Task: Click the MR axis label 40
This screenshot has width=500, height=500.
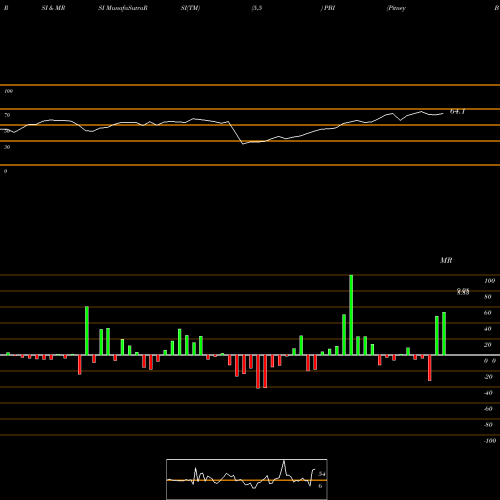Action: 488,329
